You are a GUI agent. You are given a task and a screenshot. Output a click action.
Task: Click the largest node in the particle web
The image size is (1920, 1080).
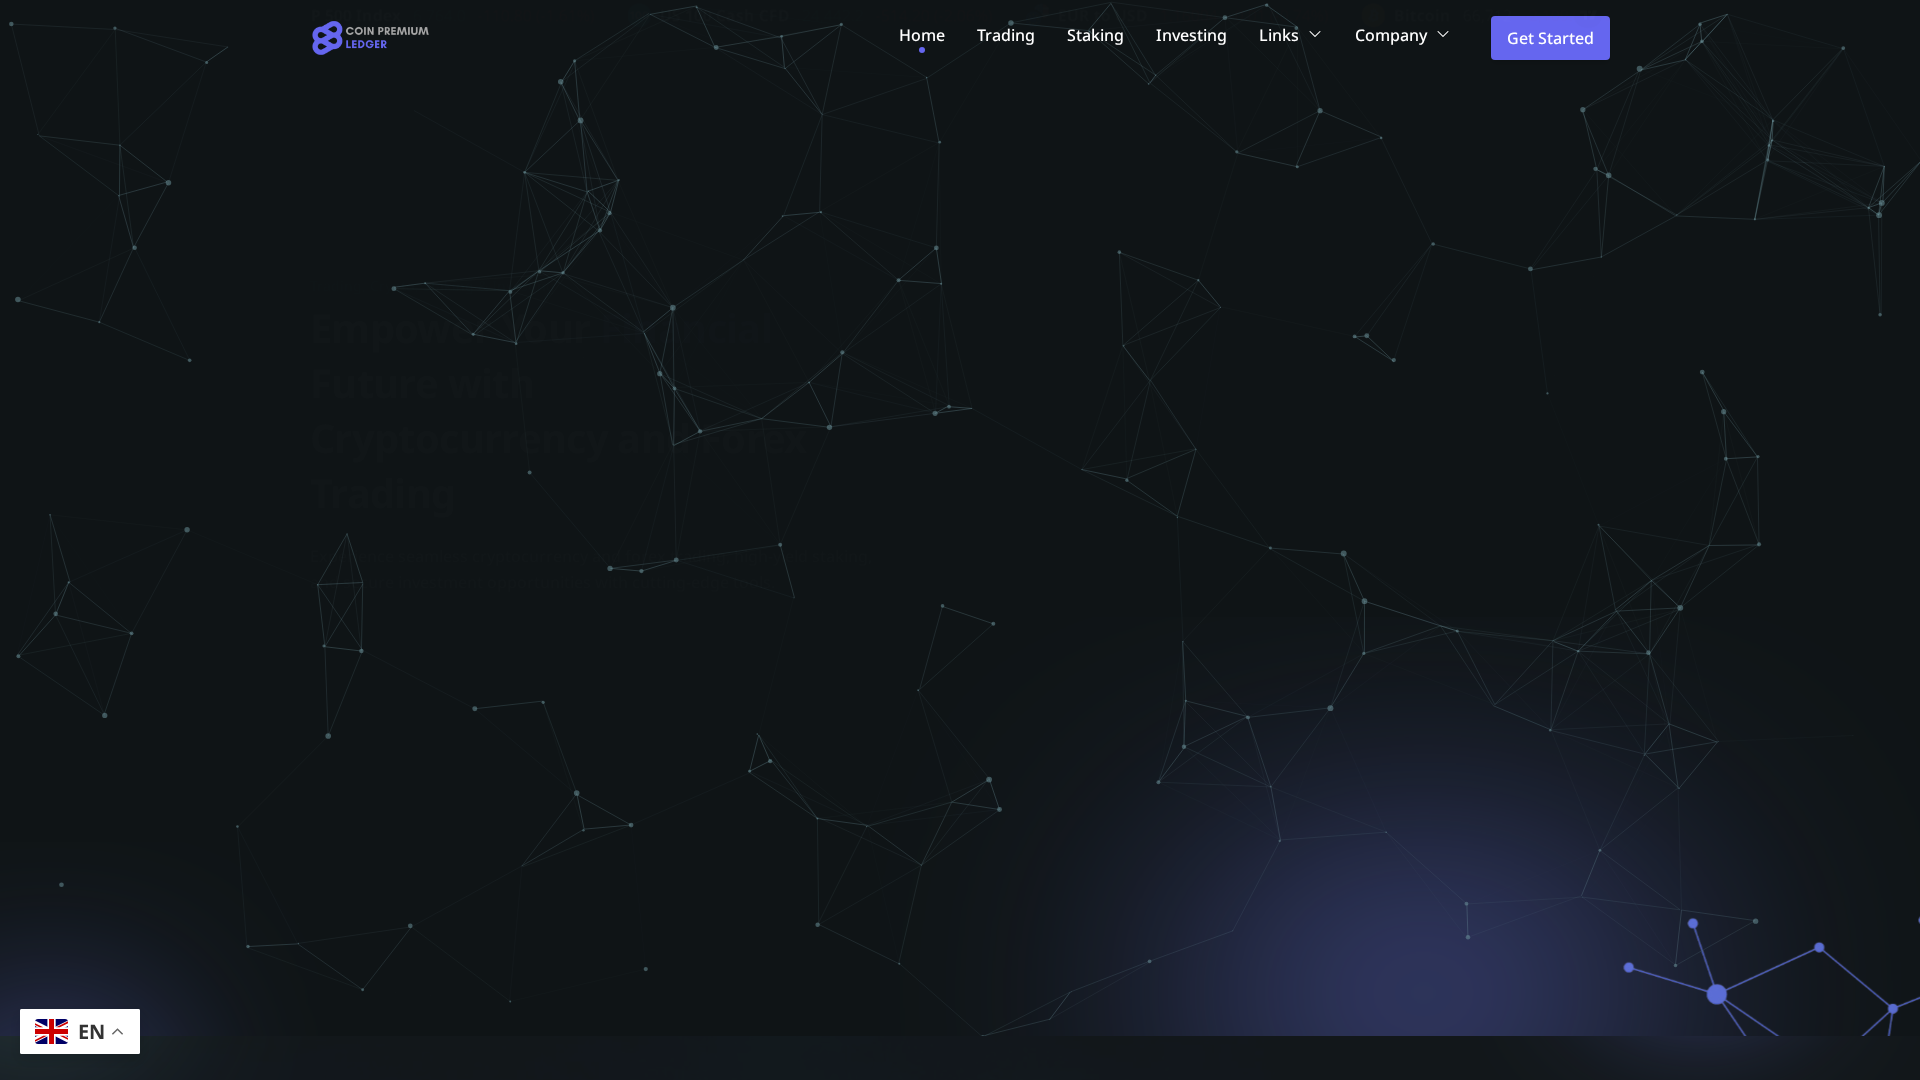pyautogui.click(x=1717, y=993)
